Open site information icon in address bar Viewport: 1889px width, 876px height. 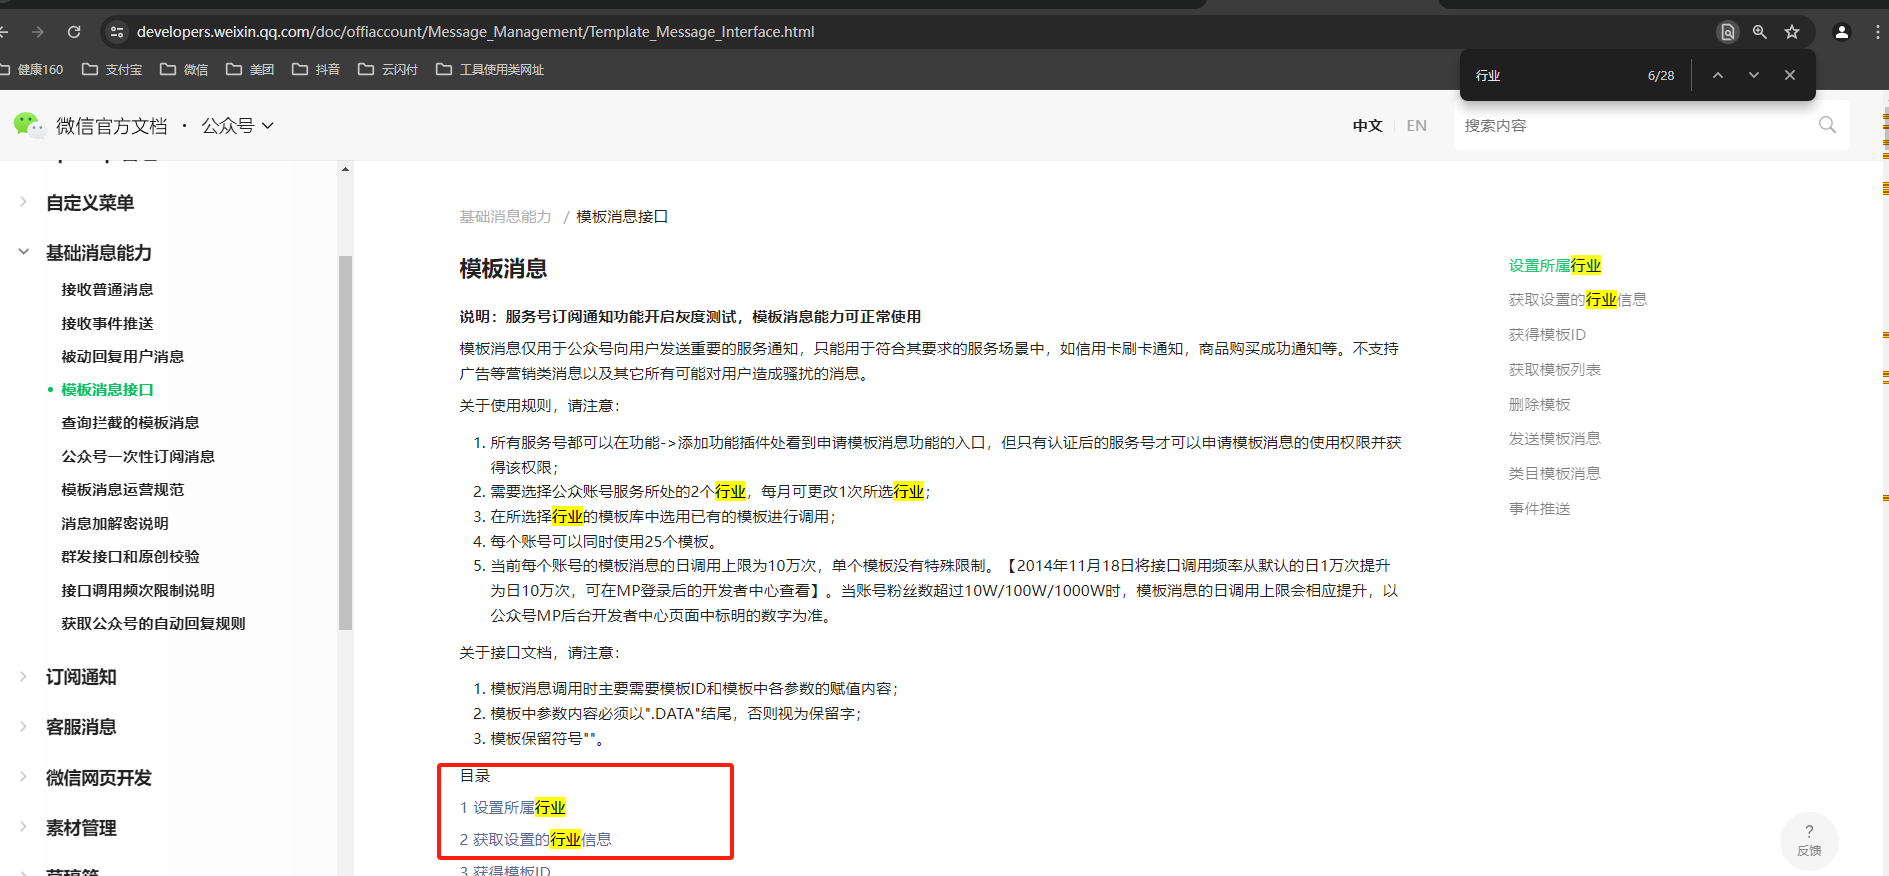pyautogui.click(x=117, y=32)
